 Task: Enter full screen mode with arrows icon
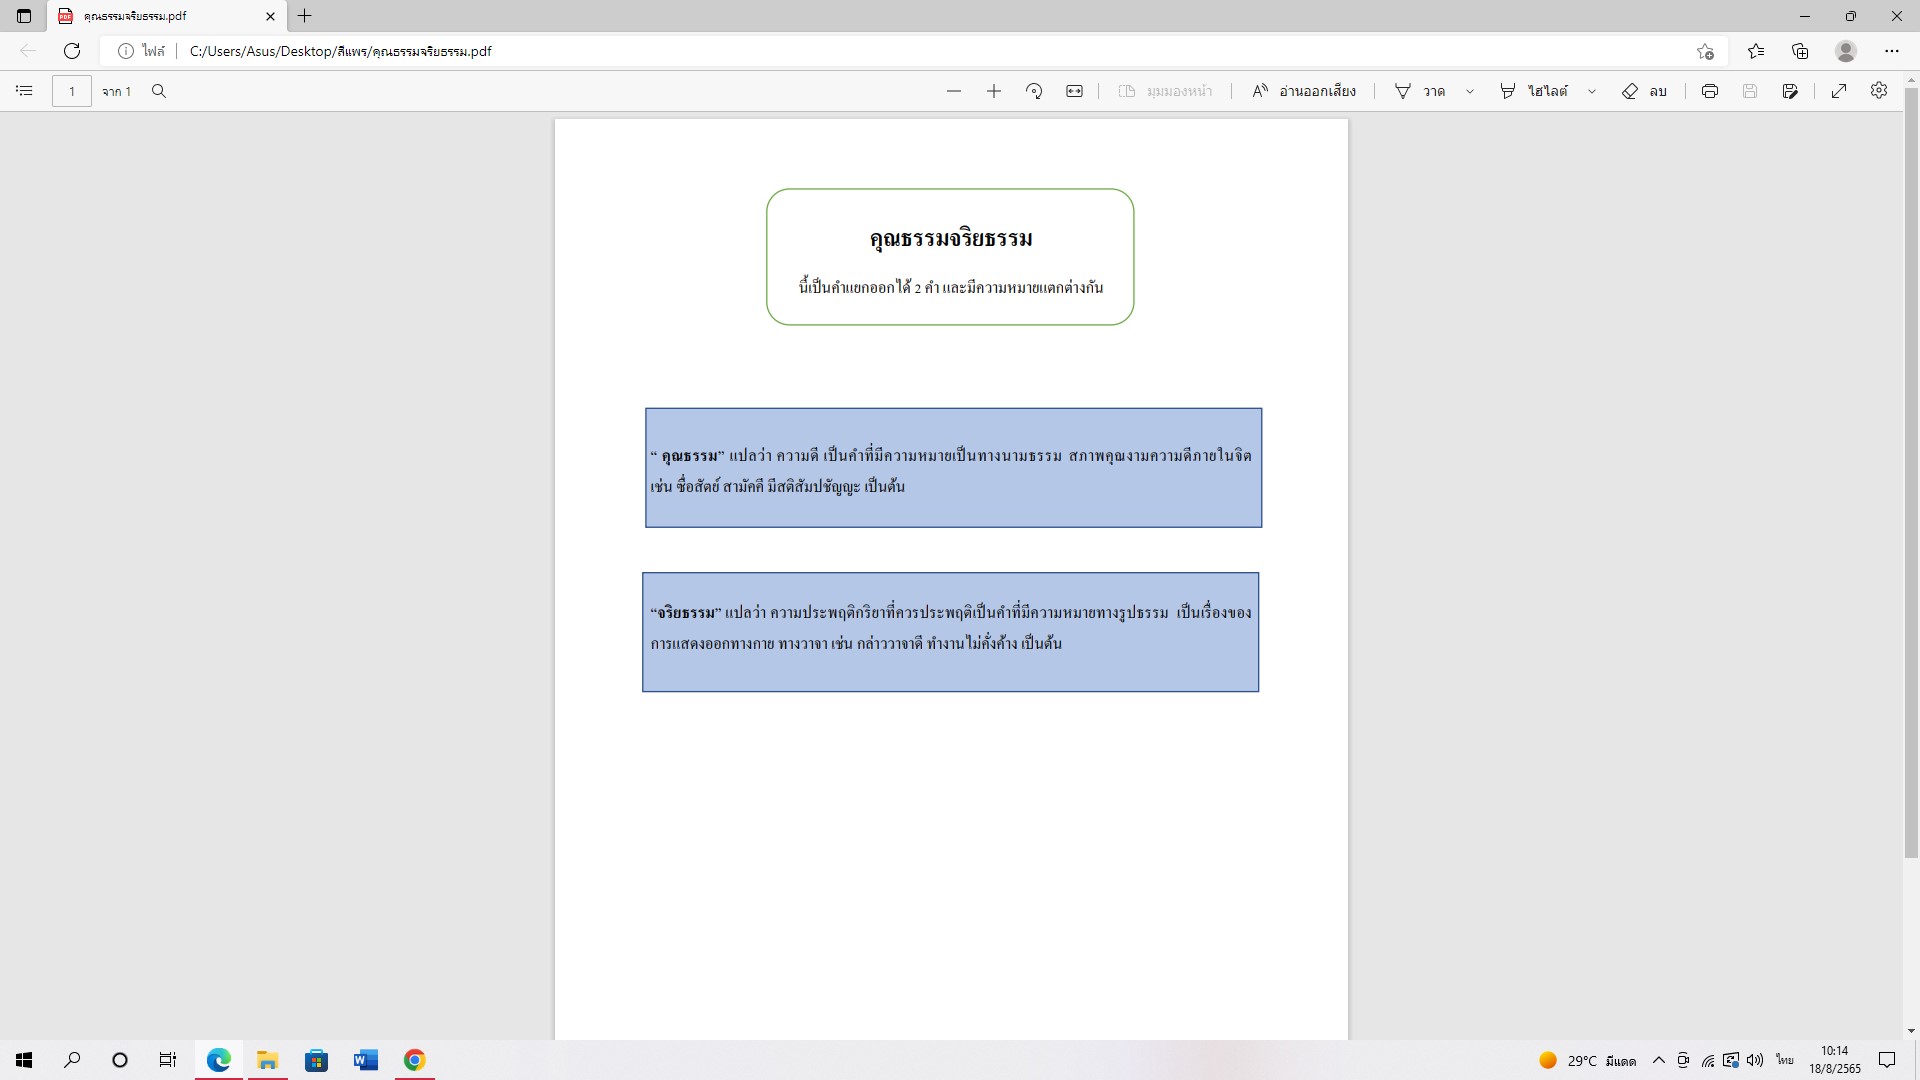tap(1839, 91)
